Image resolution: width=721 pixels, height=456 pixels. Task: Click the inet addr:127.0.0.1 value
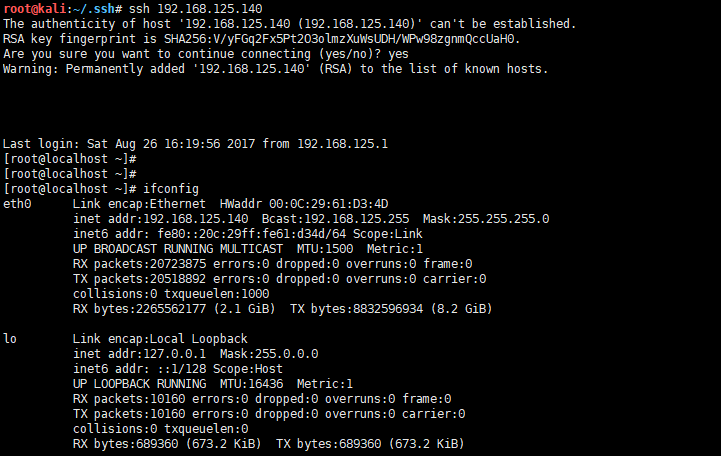pos(139,354)
